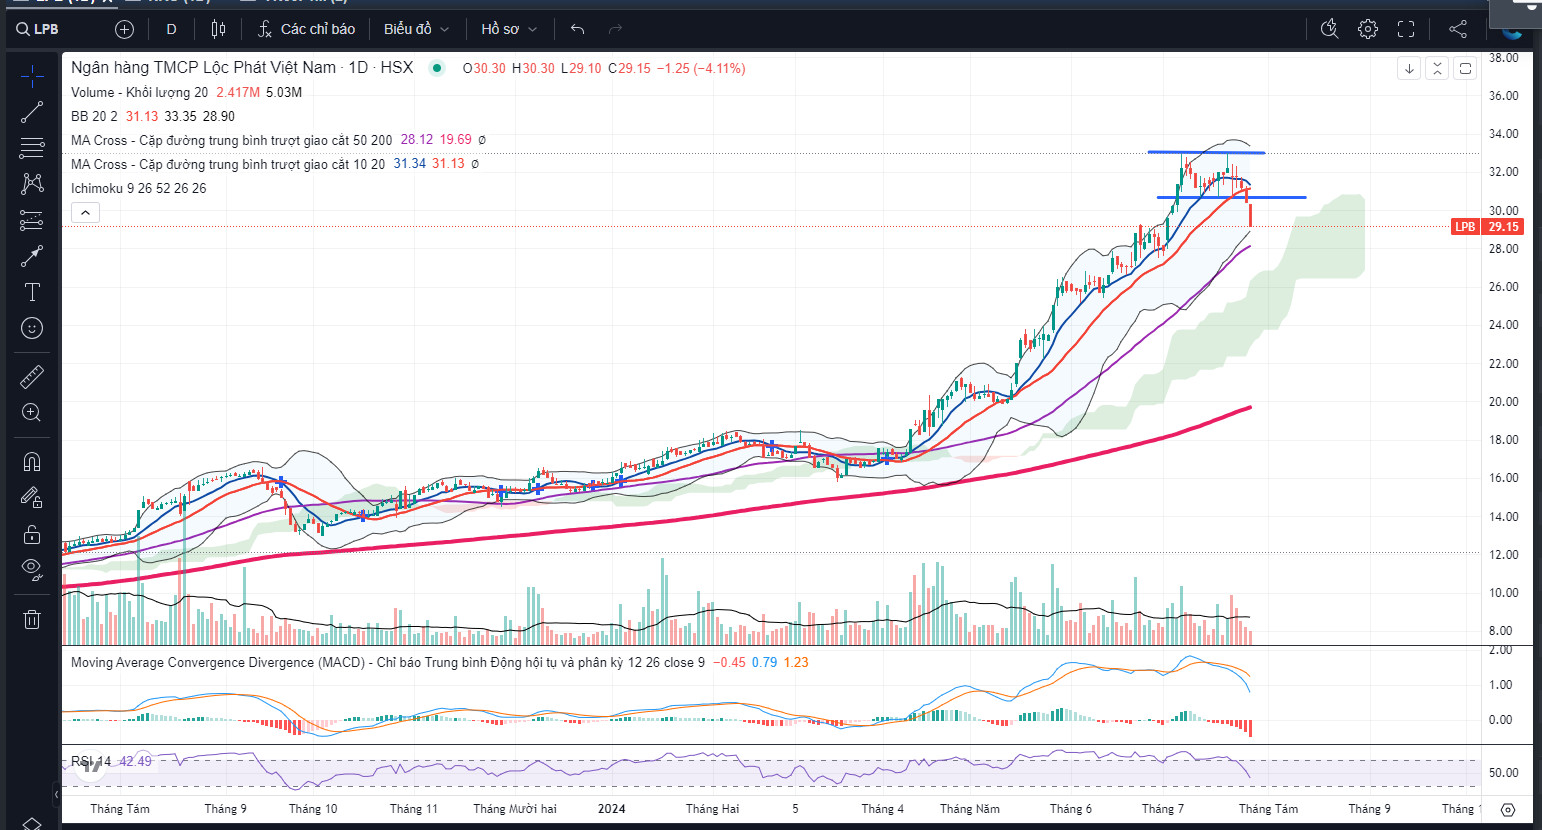Image resolution: width=1542 pixels, height=830 pixels.
Task: Click the 30.00 price scale label
Action: point(1503,210)
